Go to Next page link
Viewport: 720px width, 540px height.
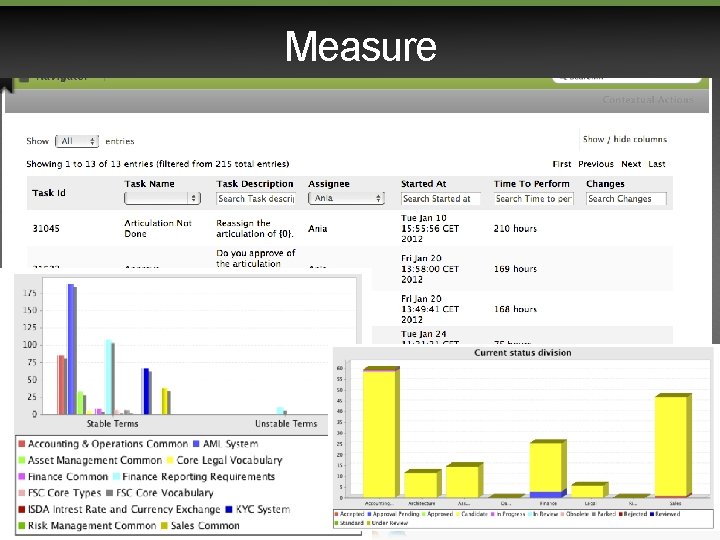click(631, 164)
